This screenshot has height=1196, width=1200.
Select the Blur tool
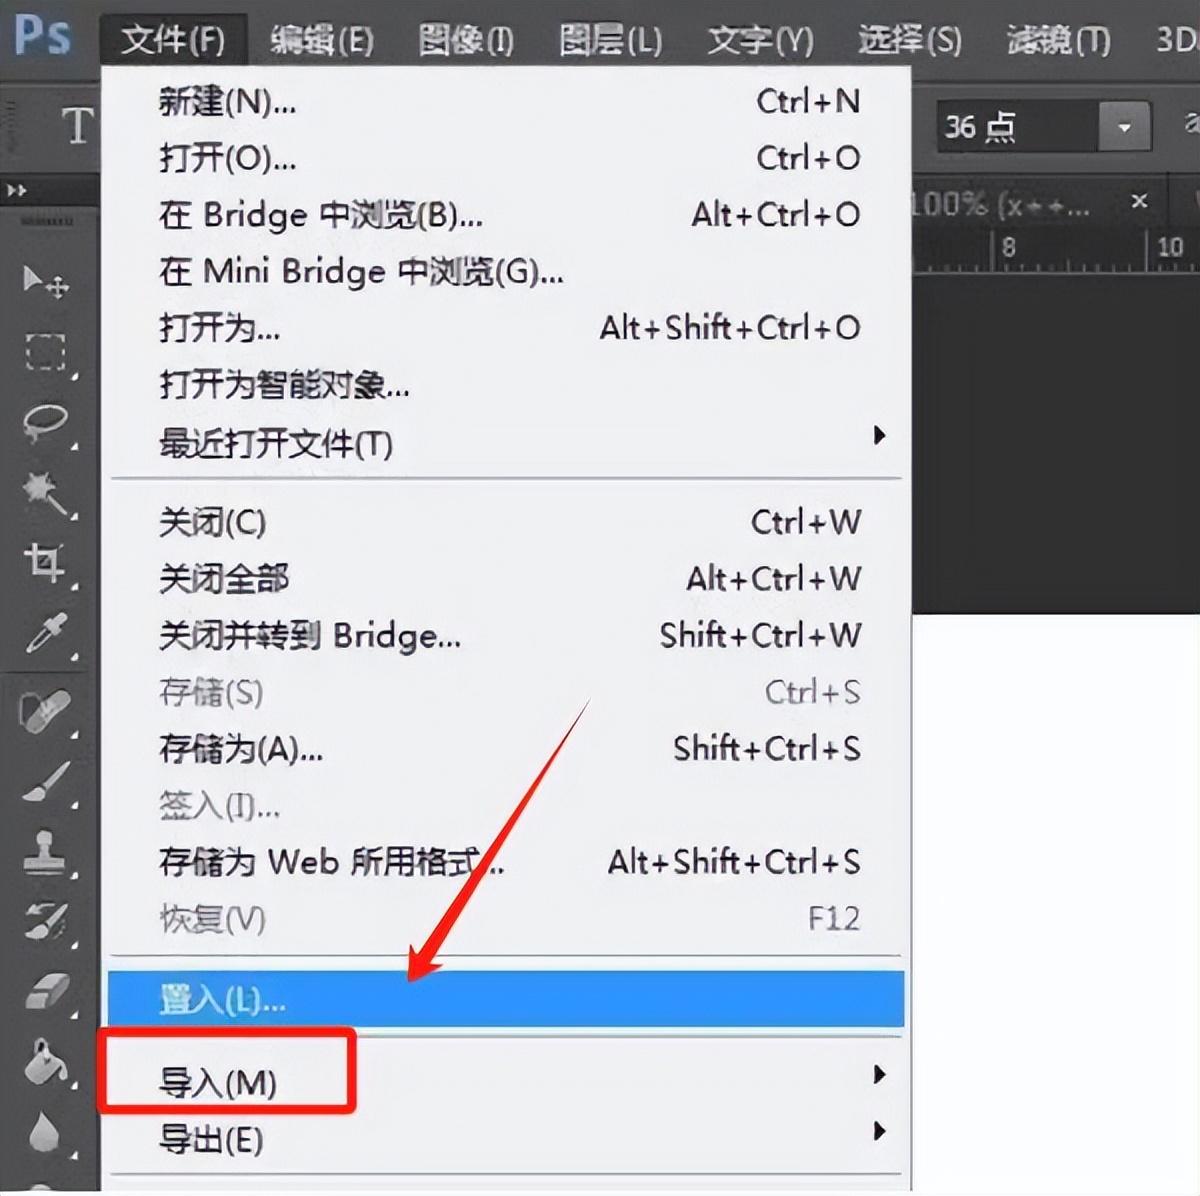tap(46, 1132)
